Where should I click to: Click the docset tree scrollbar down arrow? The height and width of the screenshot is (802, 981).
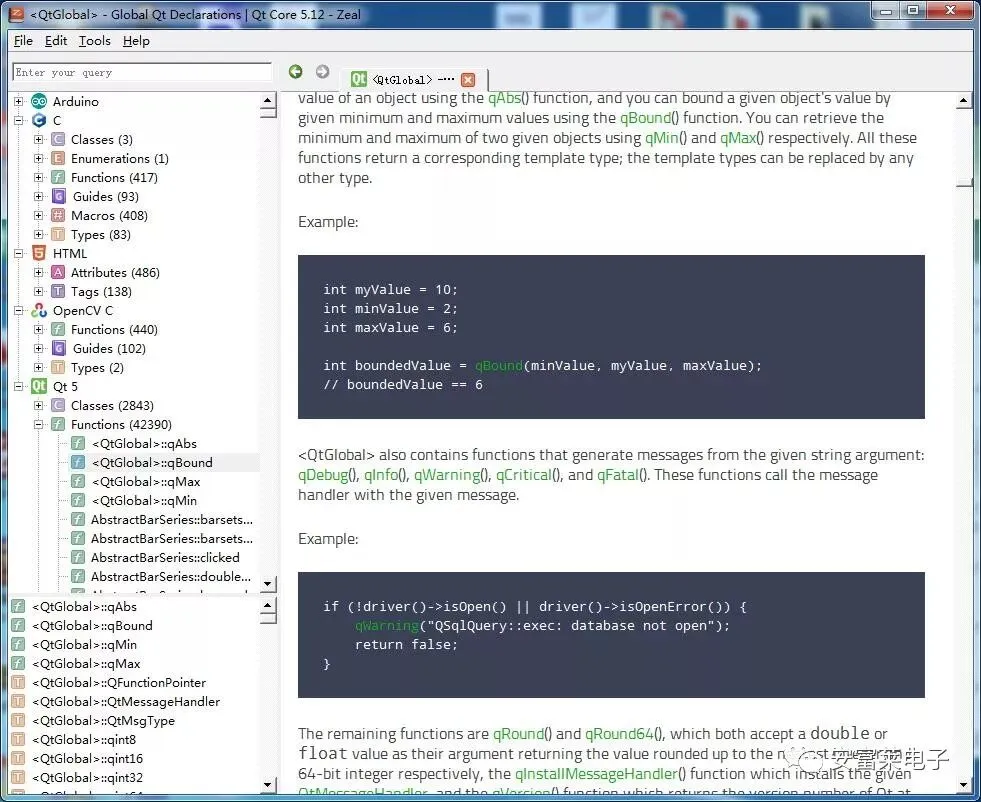268,584
